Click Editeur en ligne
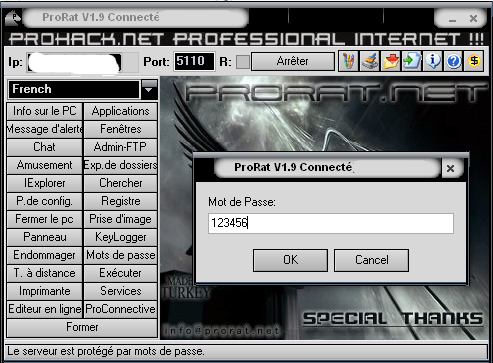The height and width of the screenshot is (363, 493). coord(45,309)
